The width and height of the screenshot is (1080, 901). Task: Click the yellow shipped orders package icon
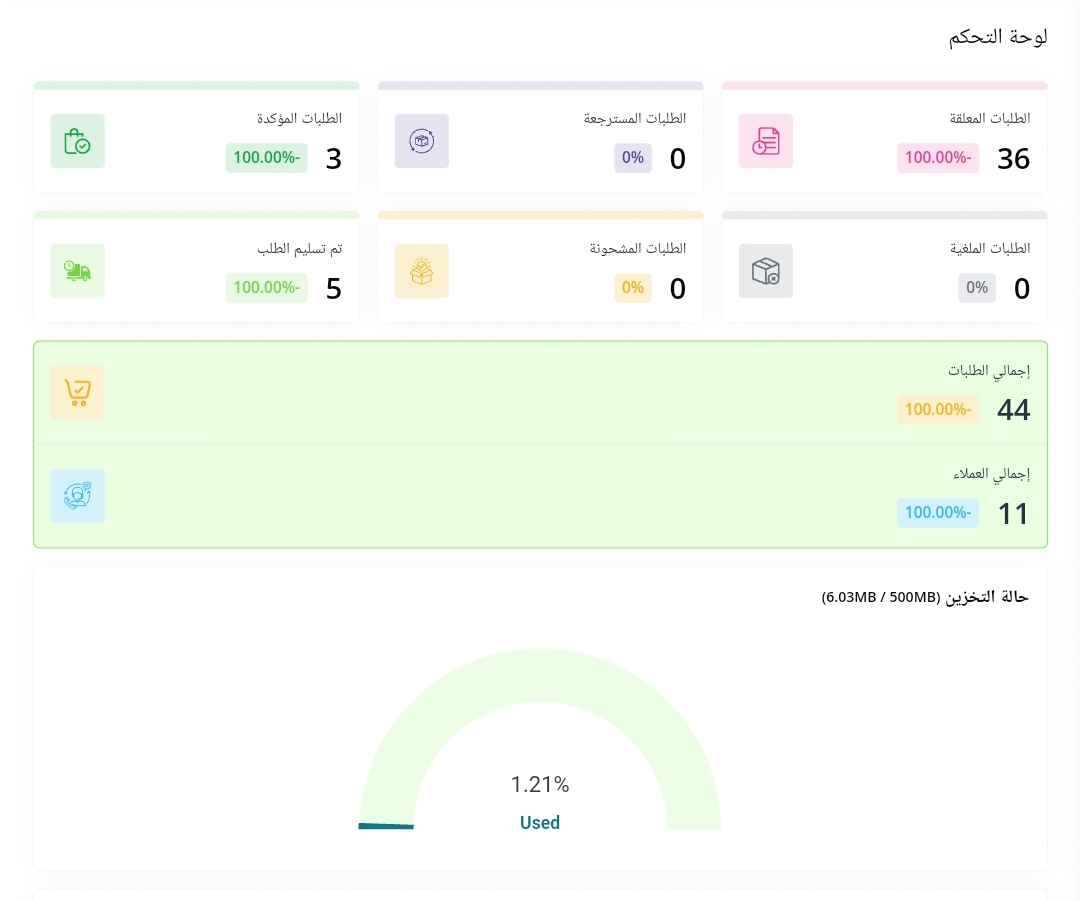click(421, 271)
